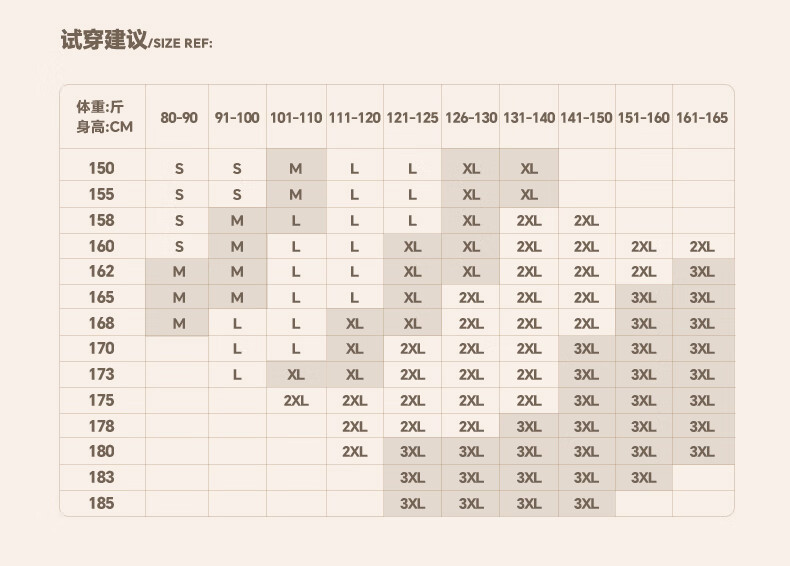The width and height of the screenshot is (790, 566).
Task: Select the 3XL cell in the 183 row, 151-160 column
Action: tap(644, 478)
